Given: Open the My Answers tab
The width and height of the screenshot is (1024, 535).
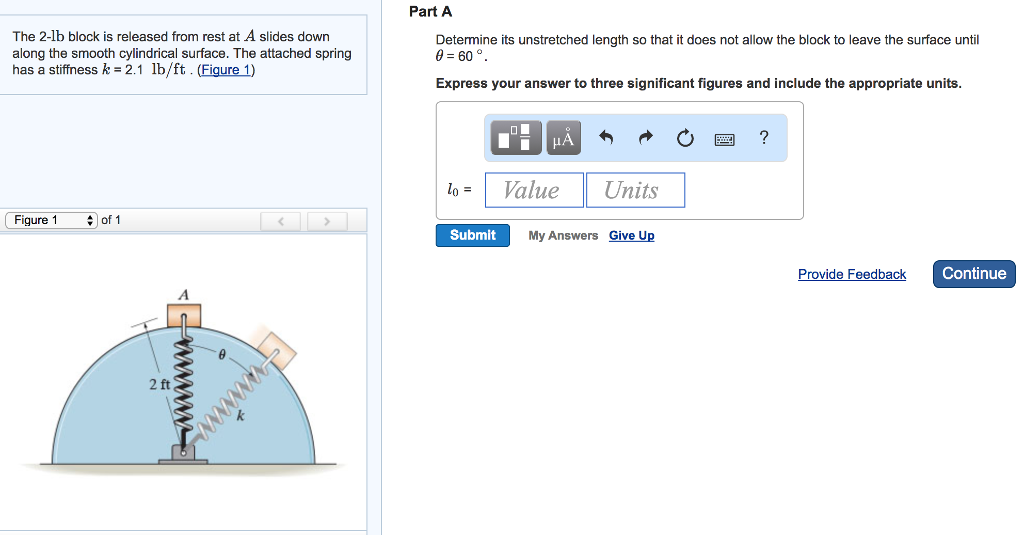Looking at the screenshot, I should click(x=563, y=236).
